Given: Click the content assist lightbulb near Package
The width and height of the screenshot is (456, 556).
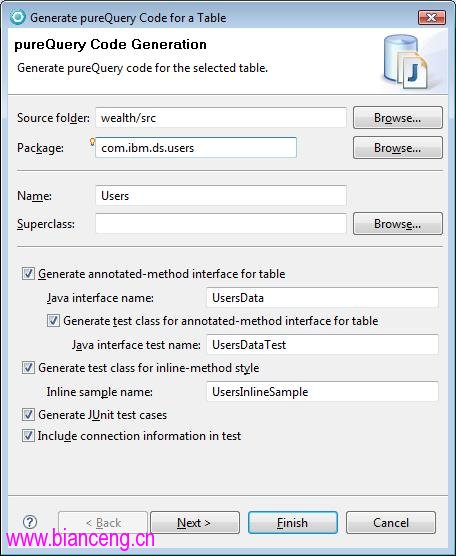Looking at the screenshot, I should coord(92,142).
